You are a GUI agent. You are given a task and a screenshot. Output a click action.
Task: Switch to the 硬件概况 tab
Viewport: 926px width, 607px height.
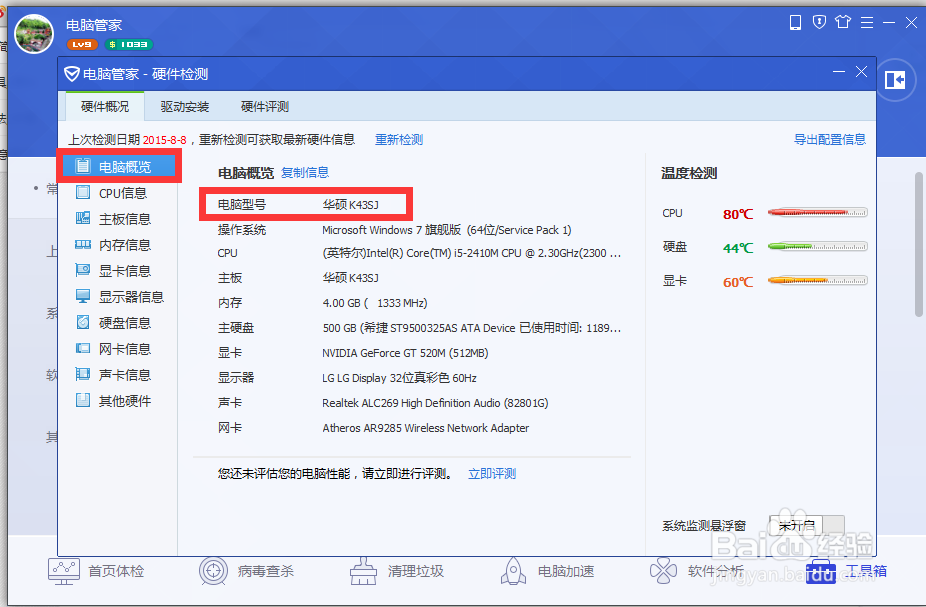[105, 106]
